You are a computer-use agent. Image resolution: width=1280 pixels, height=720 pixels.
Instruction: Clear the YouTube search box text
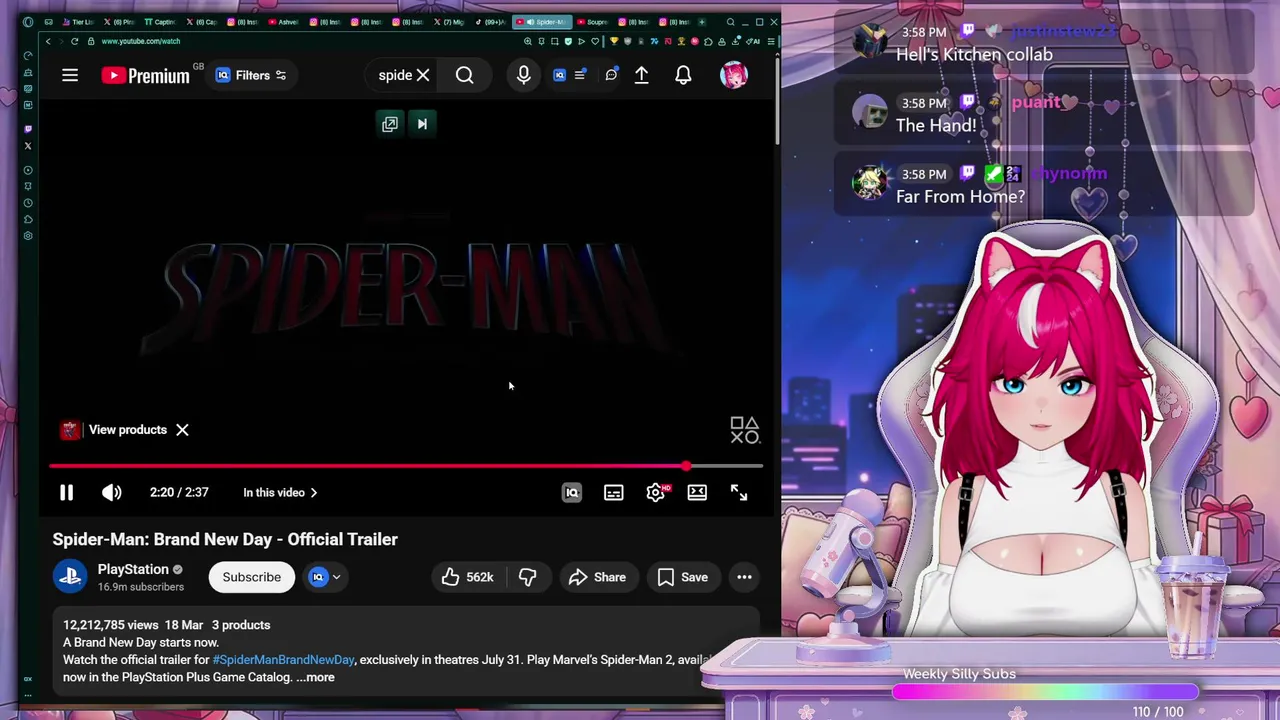[x=423, y=75]
